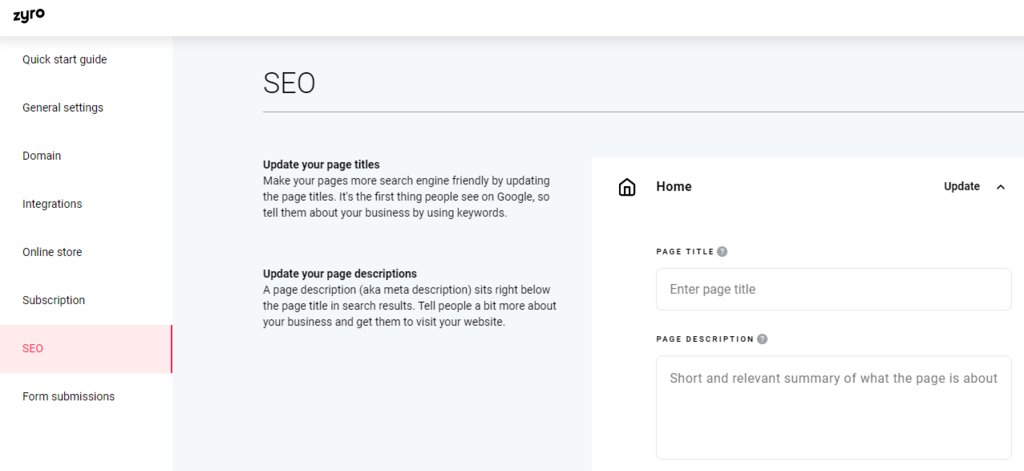Click the Home page house icon

tap(627, 187)
